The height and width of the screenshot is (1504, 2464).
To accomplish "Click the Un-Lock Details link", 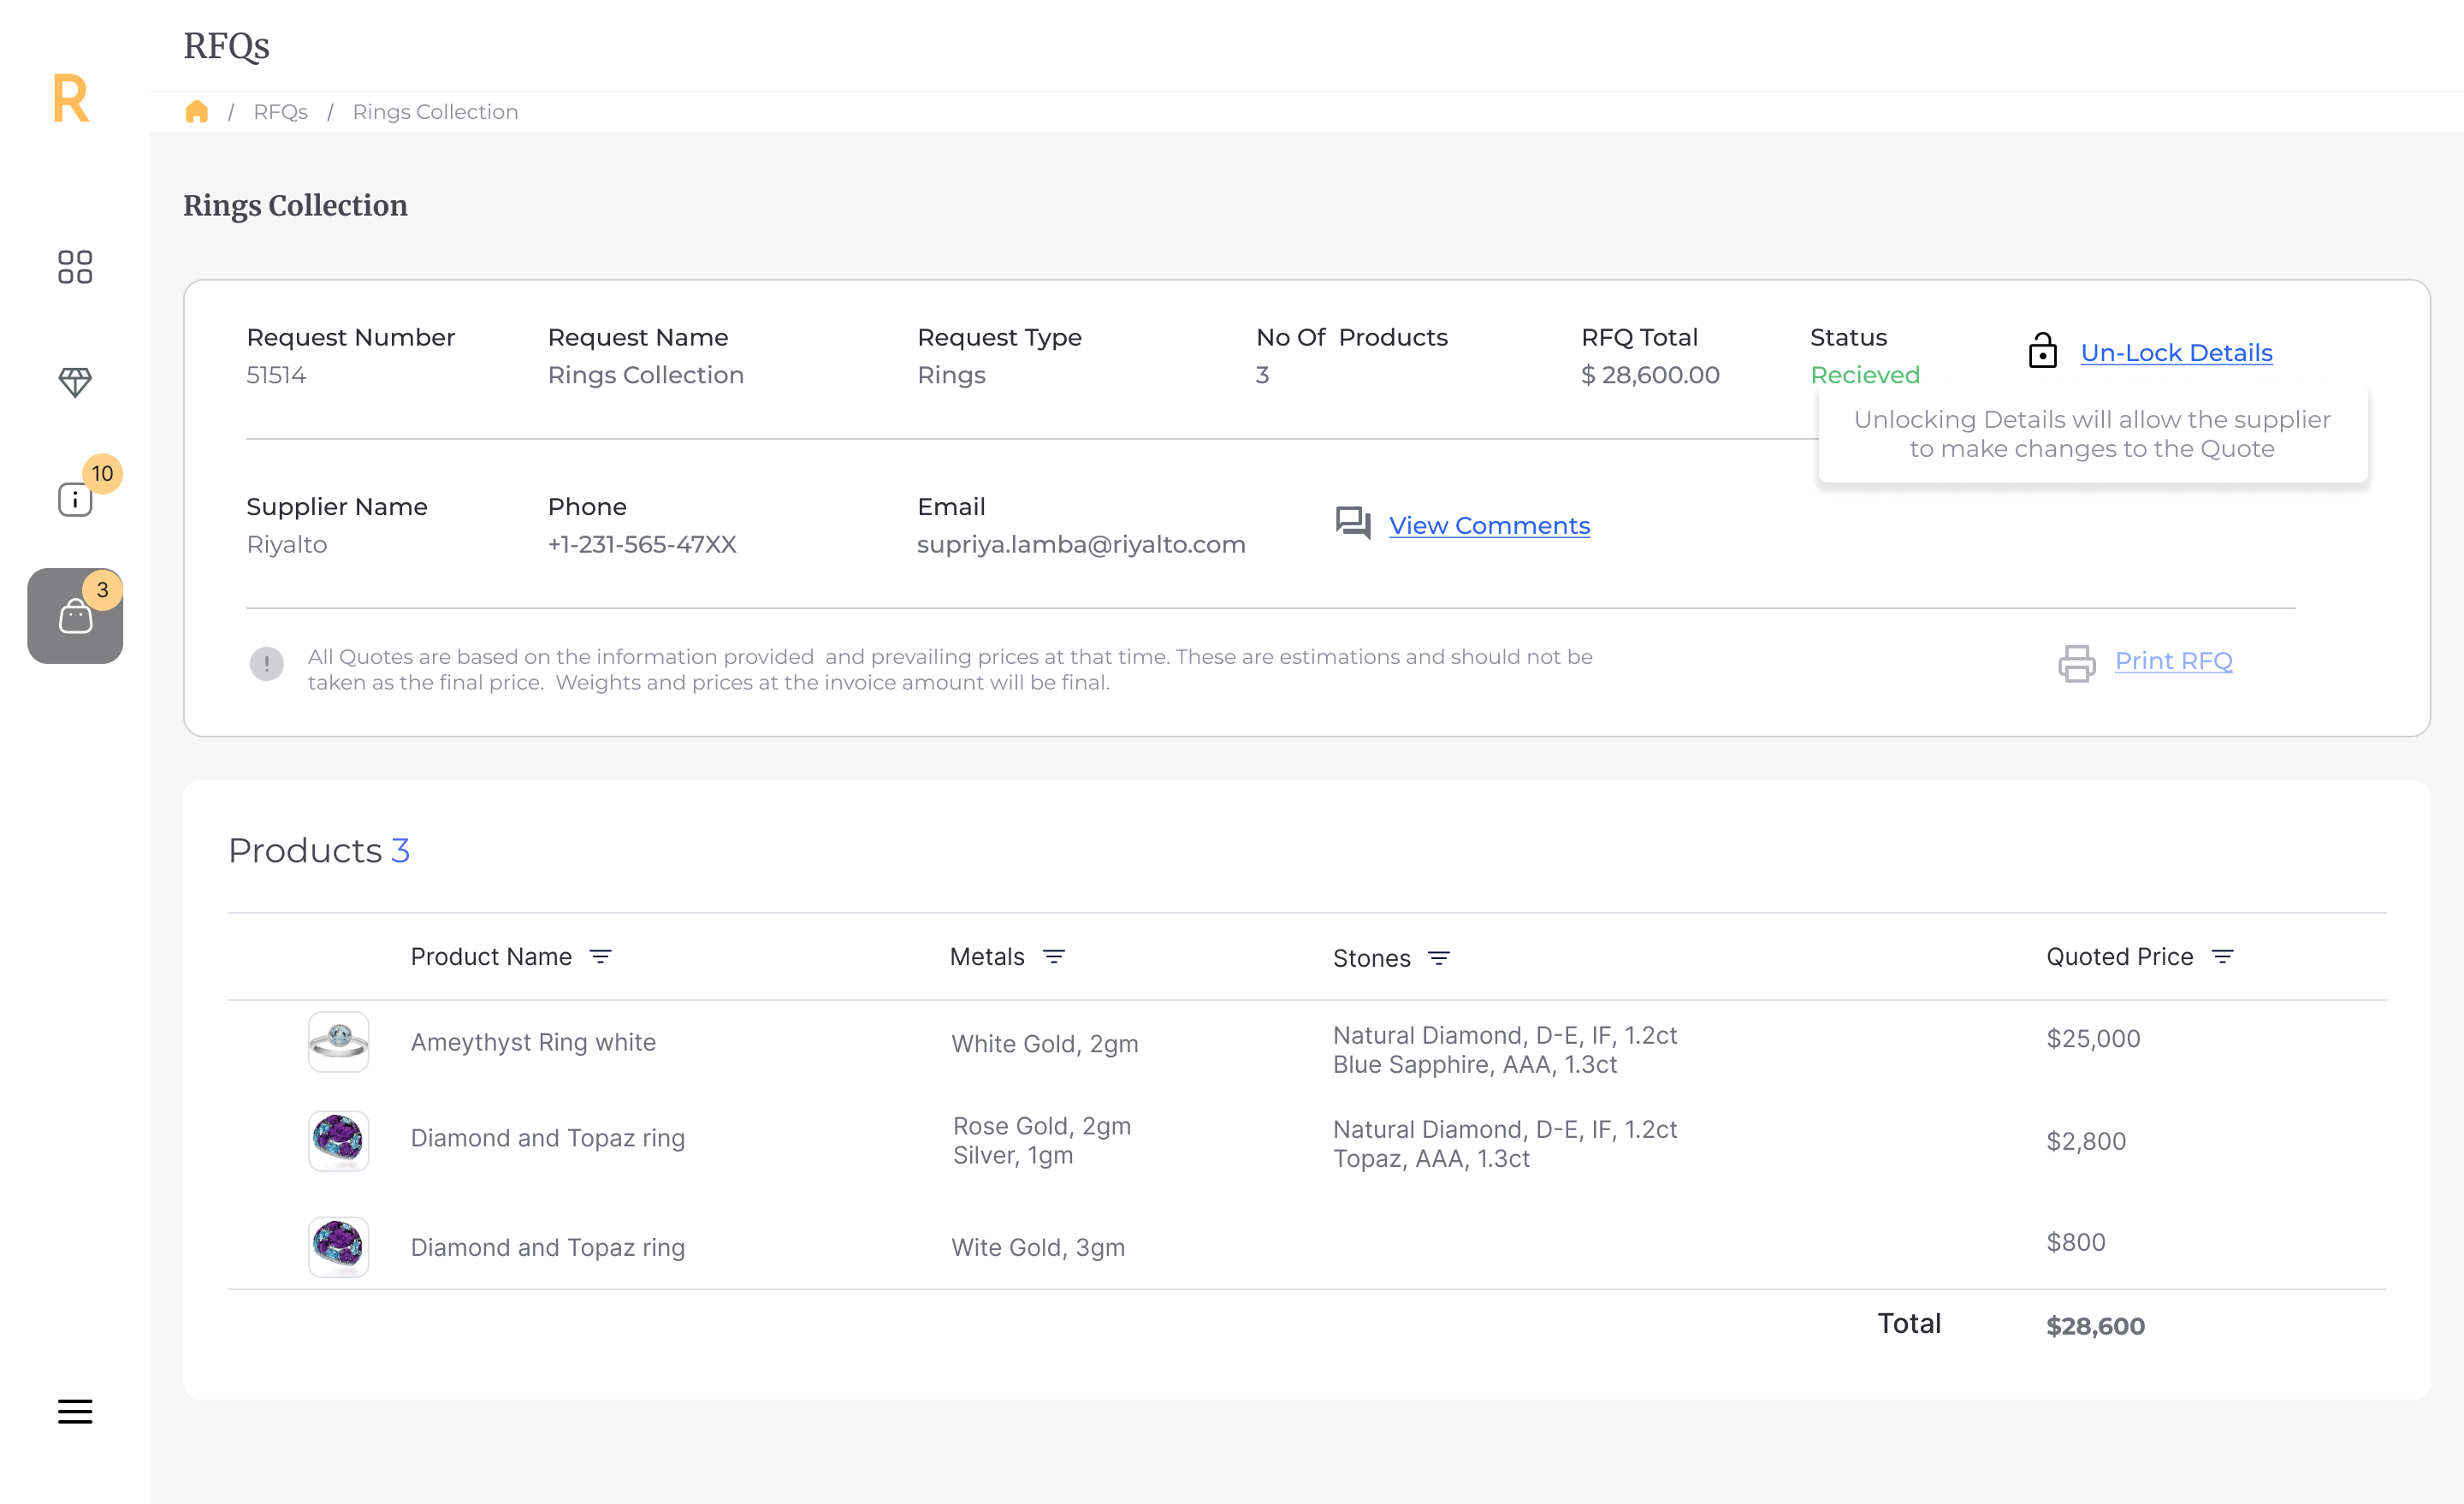I will pos(2176,353).
